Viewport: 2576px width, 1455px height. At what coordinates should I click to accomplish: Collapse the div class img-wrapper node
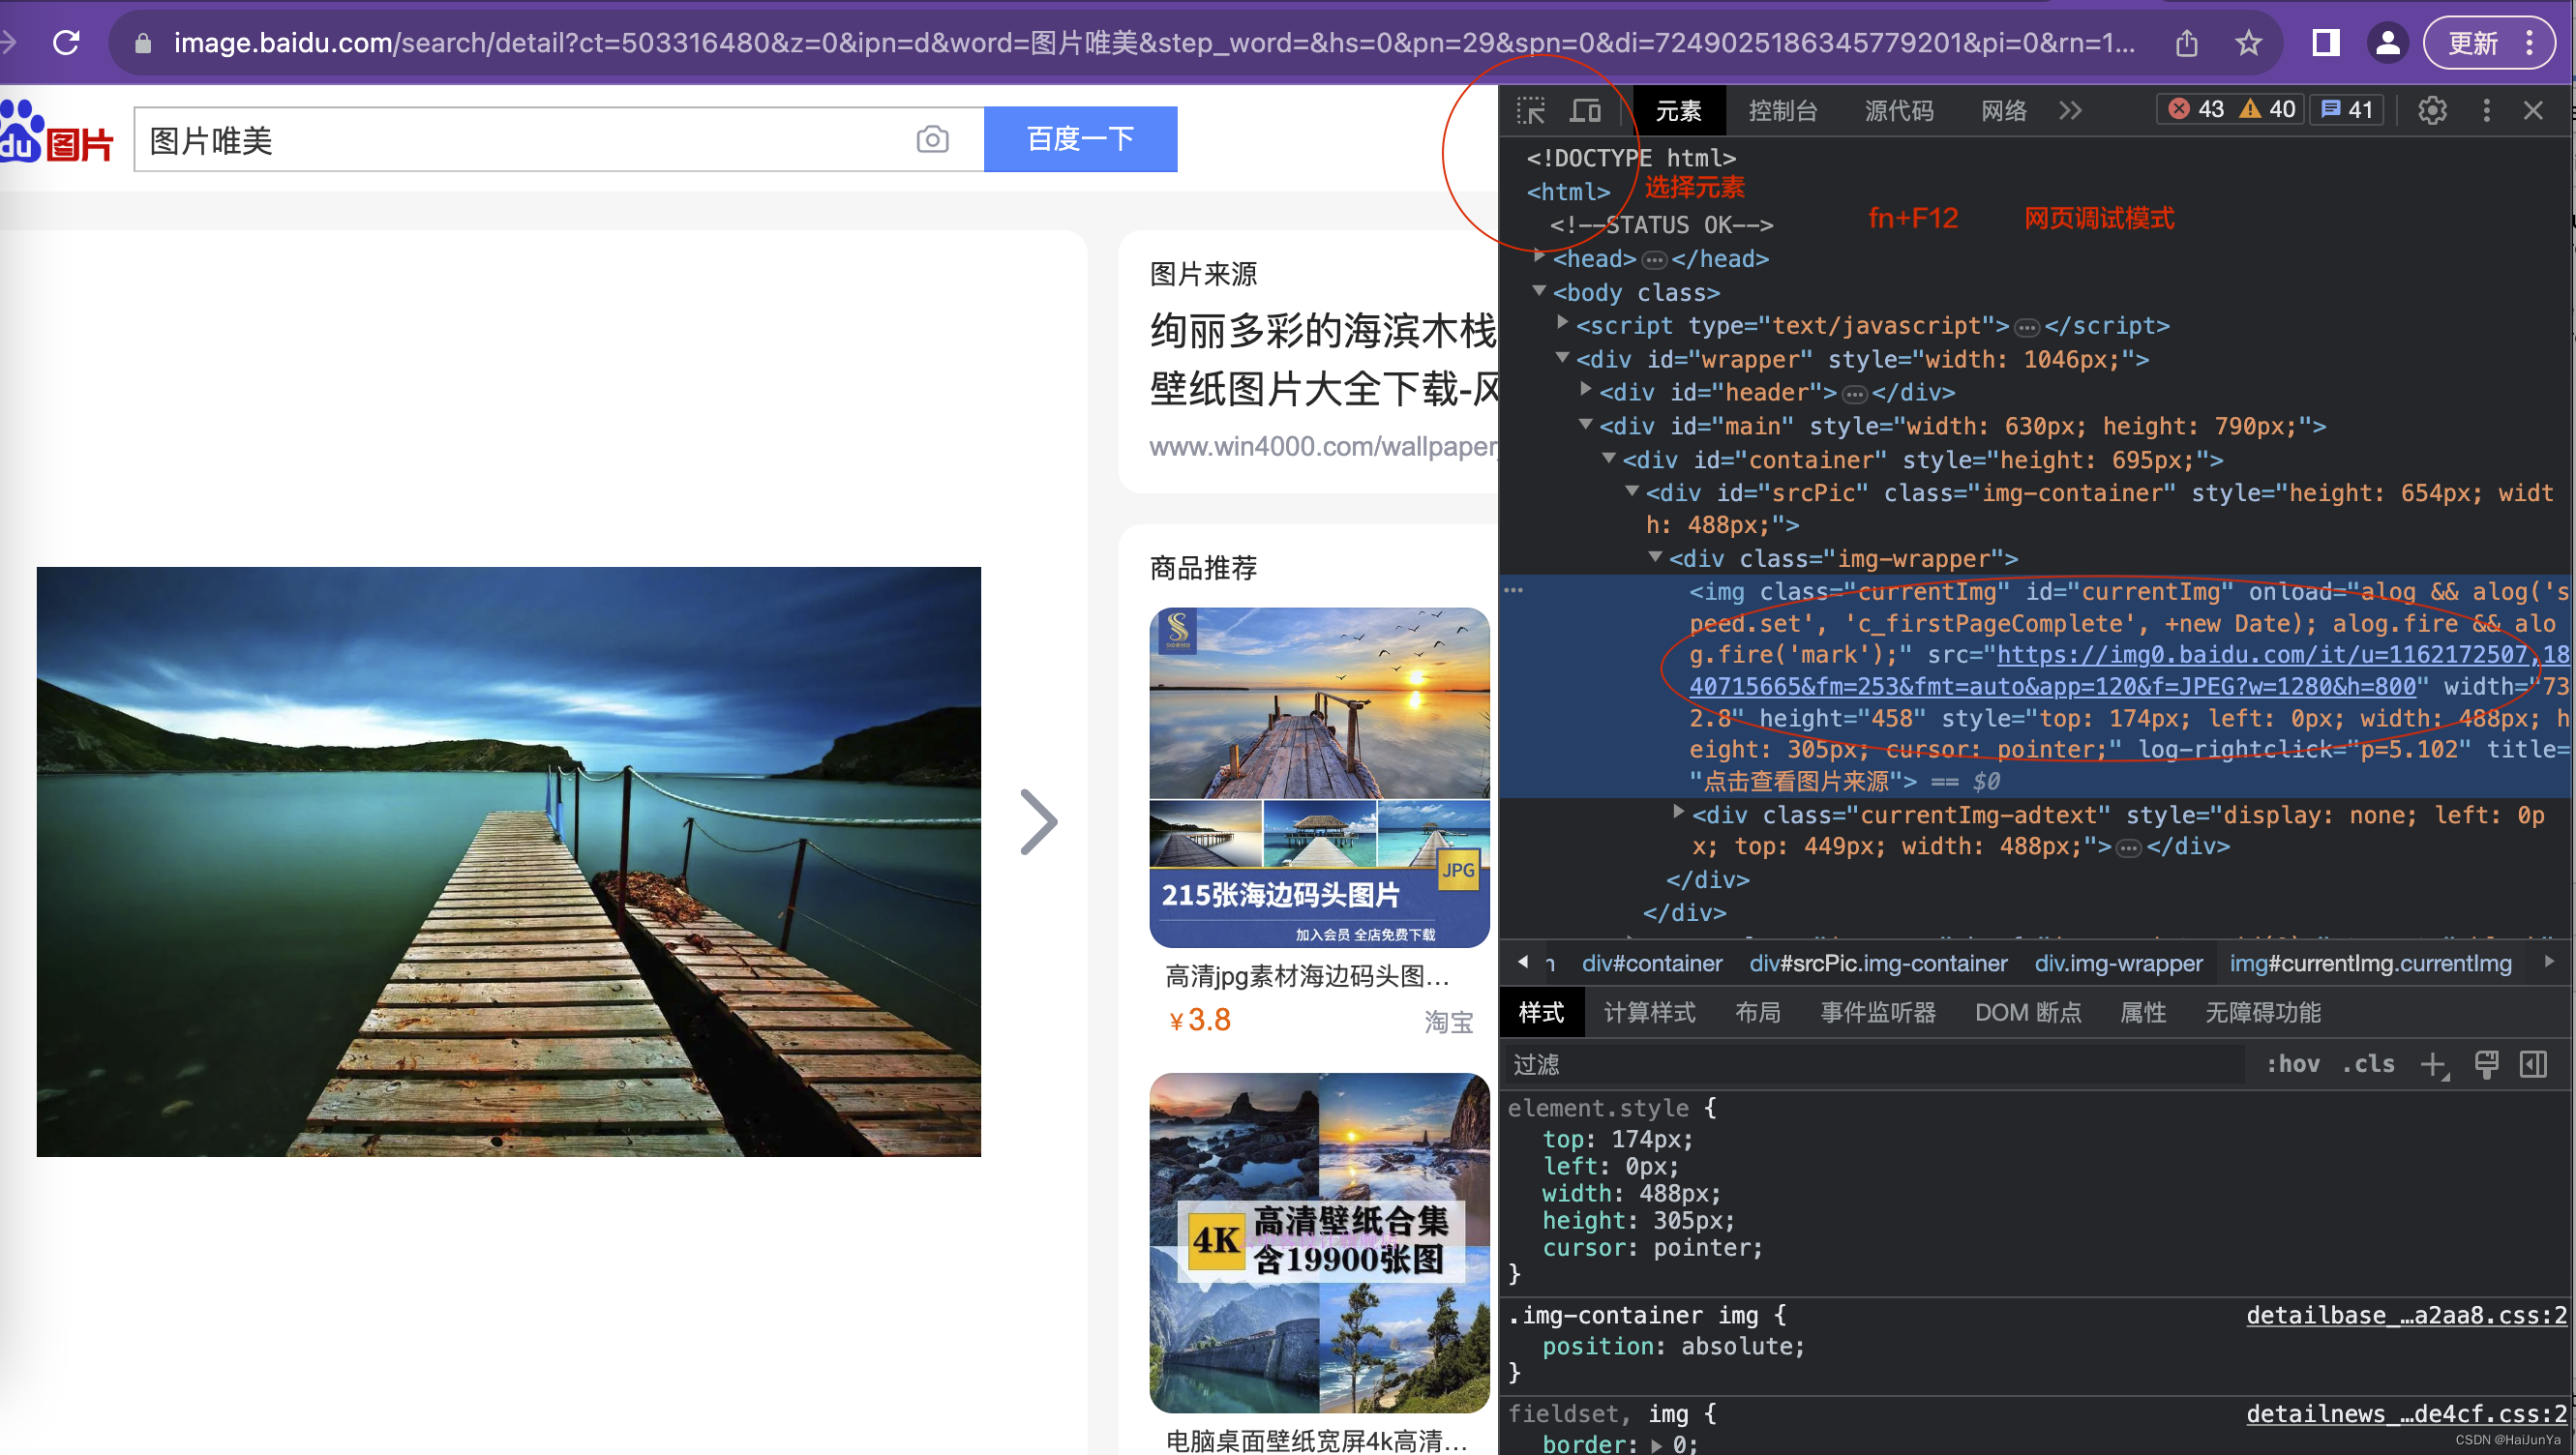click(1655, 557)
